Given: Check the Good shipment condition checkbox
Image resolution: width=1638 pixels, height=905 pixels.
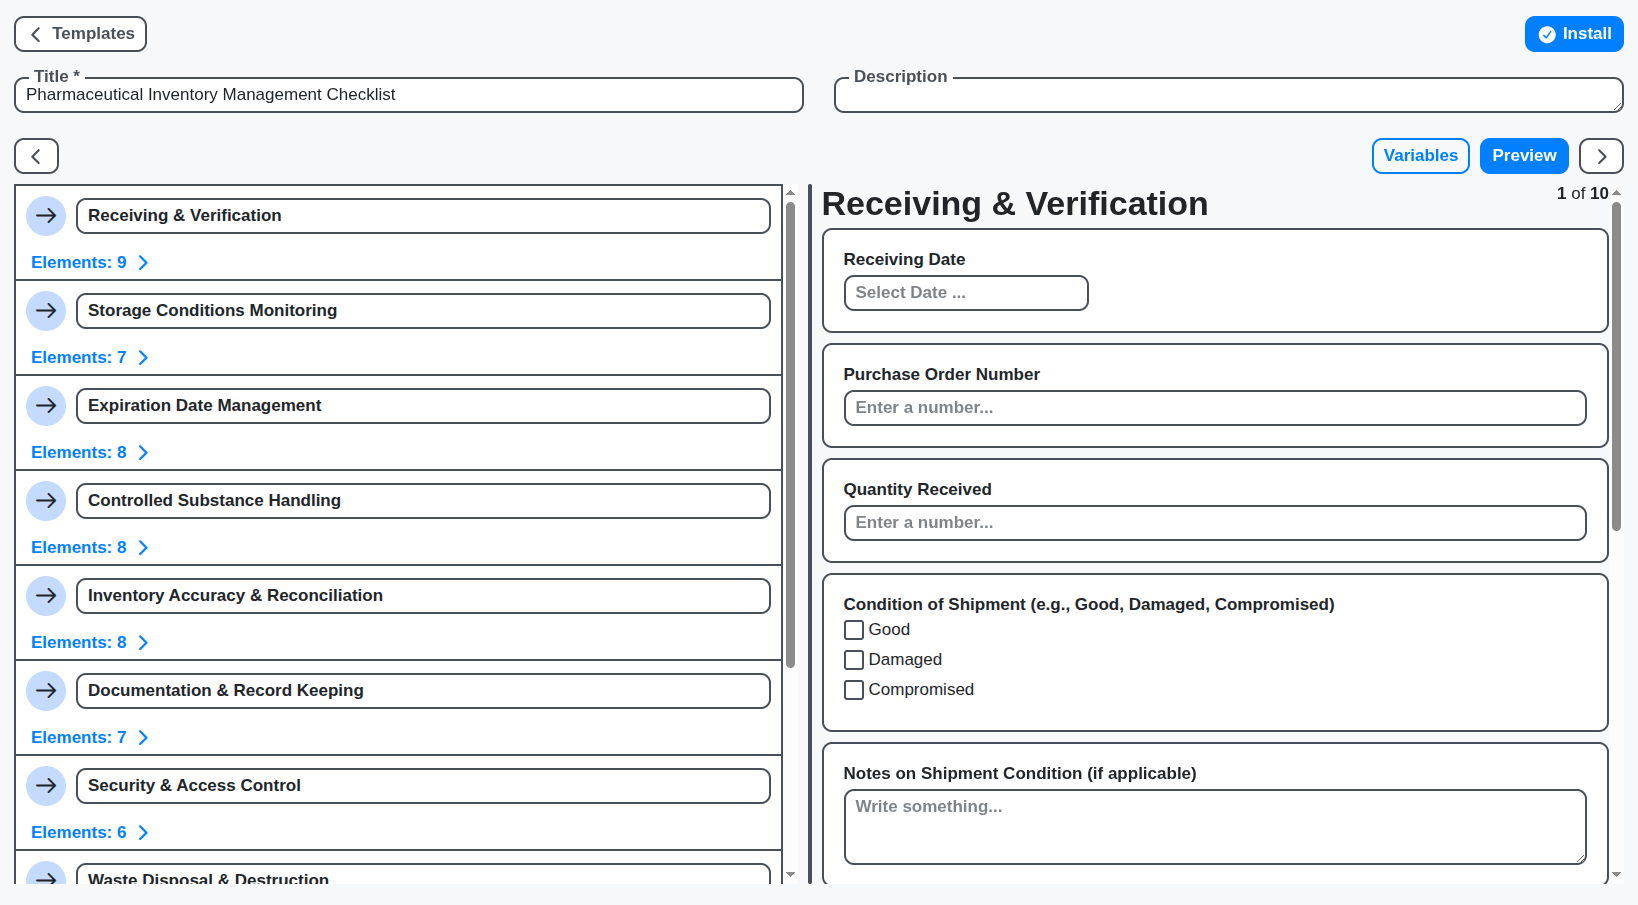Looking at the screenshot, I should pos(853,629).
